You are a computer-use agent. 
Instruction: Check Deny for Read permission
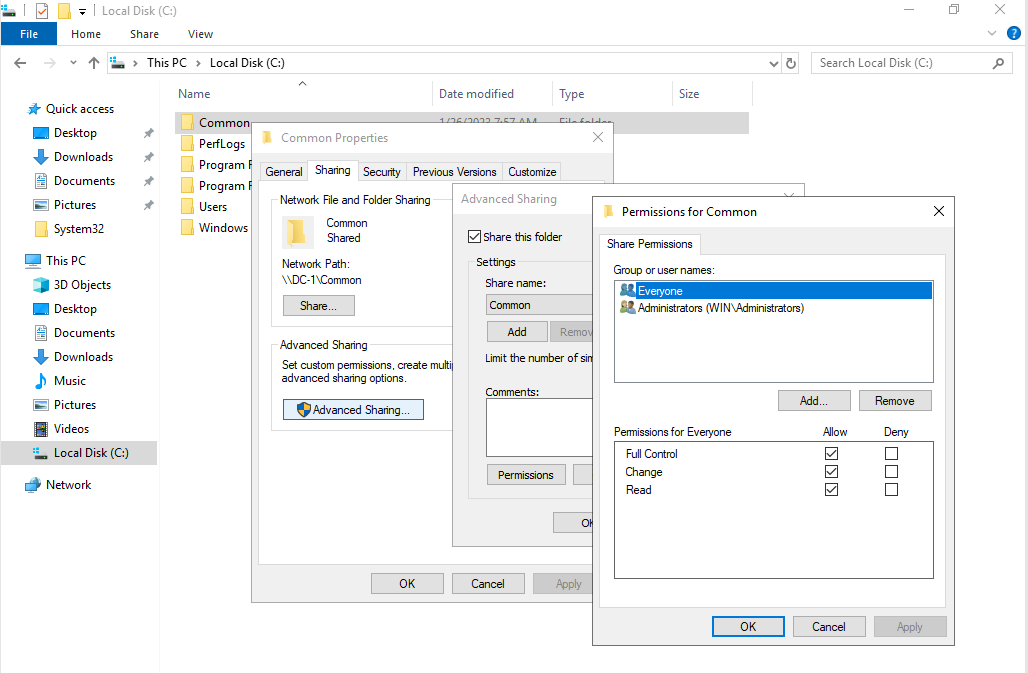click(x=891, y=490)
